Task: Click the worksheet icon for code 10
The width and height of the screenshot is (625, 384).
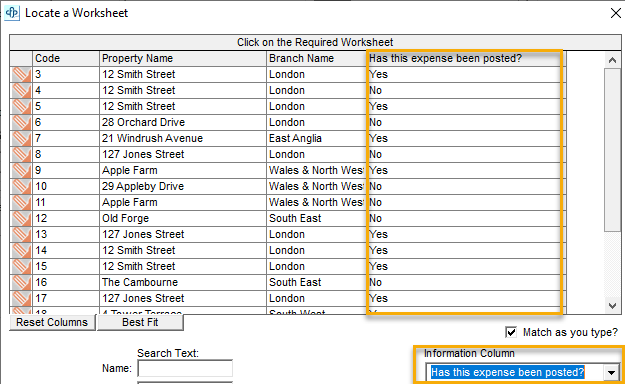Action: pyautogui.click(x=21, y=186)
